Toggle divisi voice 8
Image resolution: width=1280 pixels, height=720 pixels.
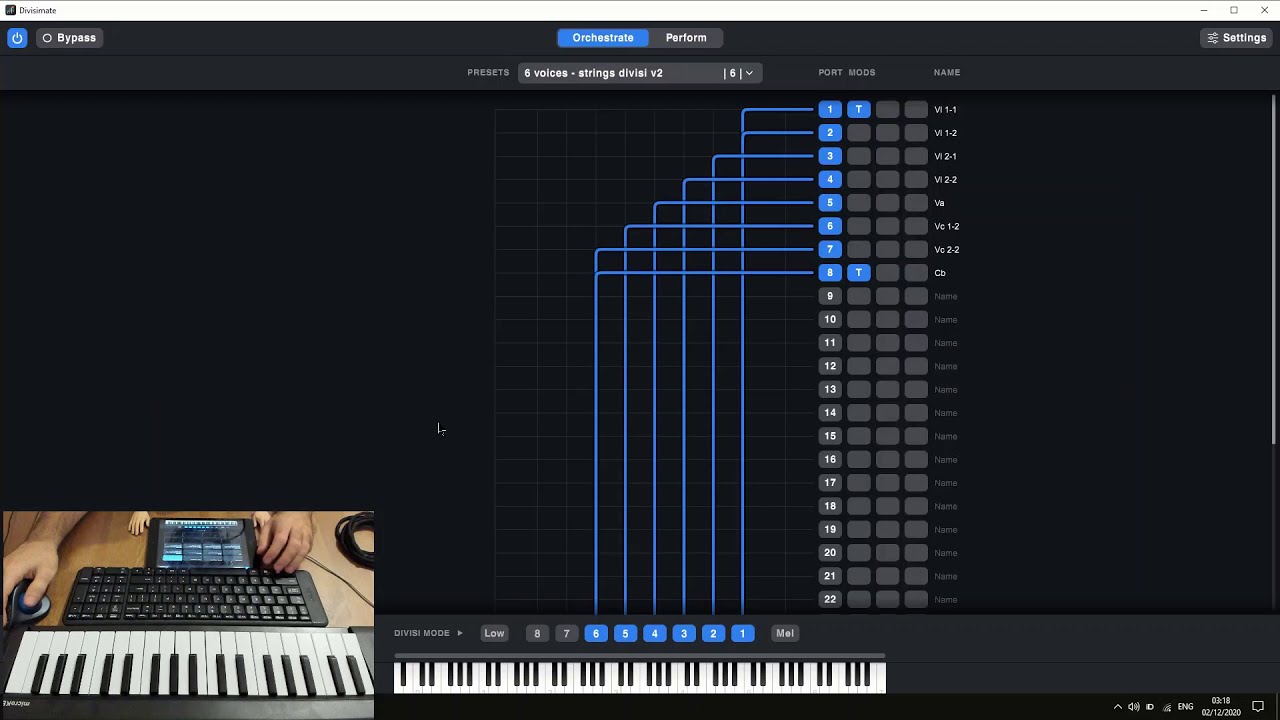[537, 633]
